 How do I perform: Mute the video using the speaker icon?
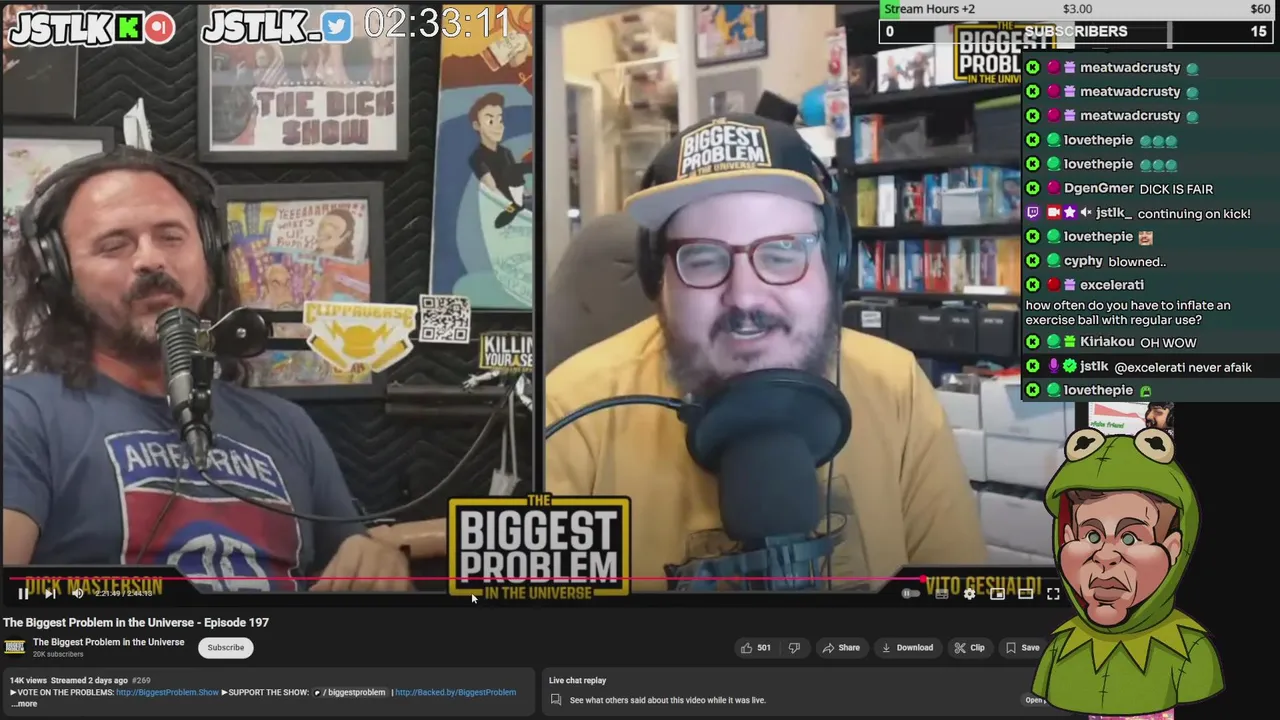coord(78,594)
